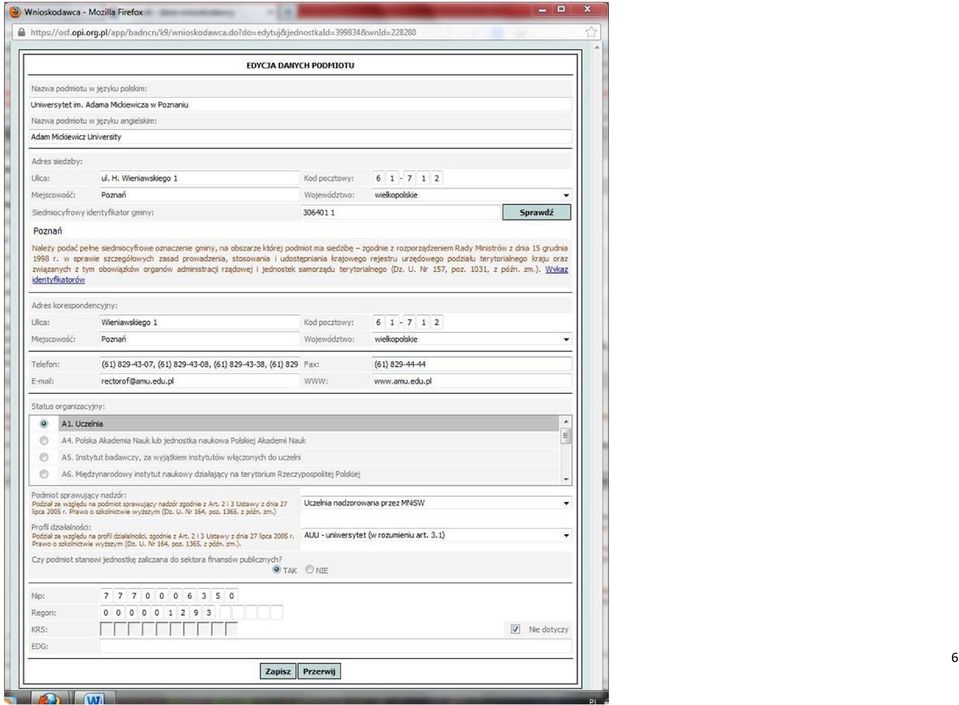Click the padlock icon in address bar
The width and height of the screenshot is (959, 705).
pyautogui.click(x=21, y=32)
